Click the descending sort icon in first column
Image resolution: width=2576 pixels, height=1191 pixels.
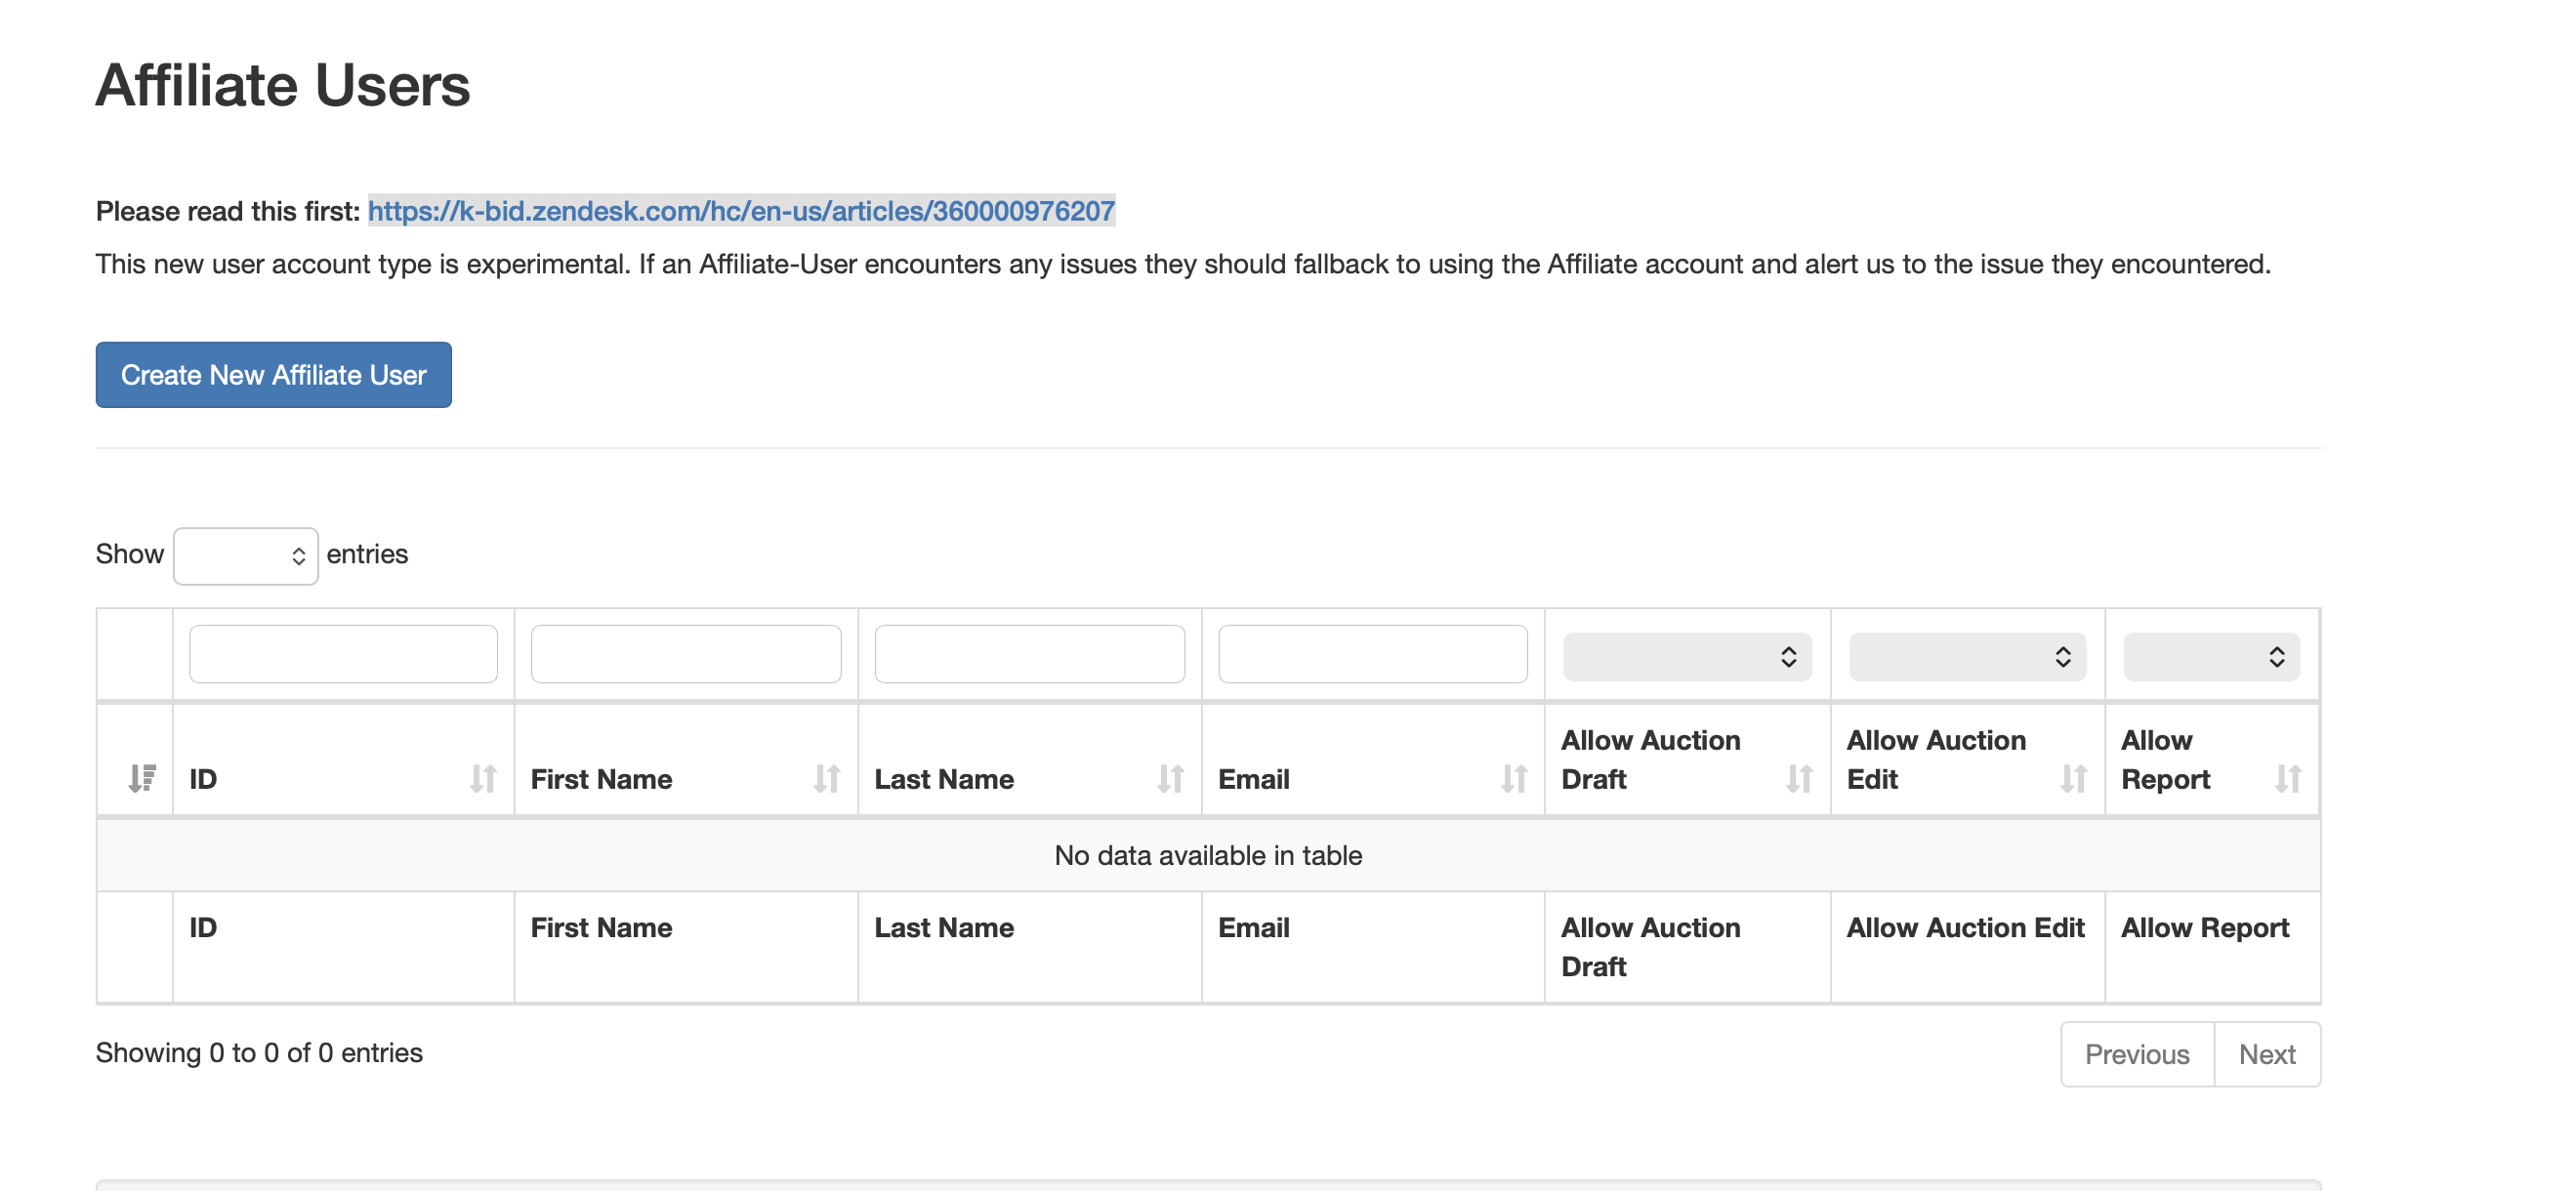(142, 778)
